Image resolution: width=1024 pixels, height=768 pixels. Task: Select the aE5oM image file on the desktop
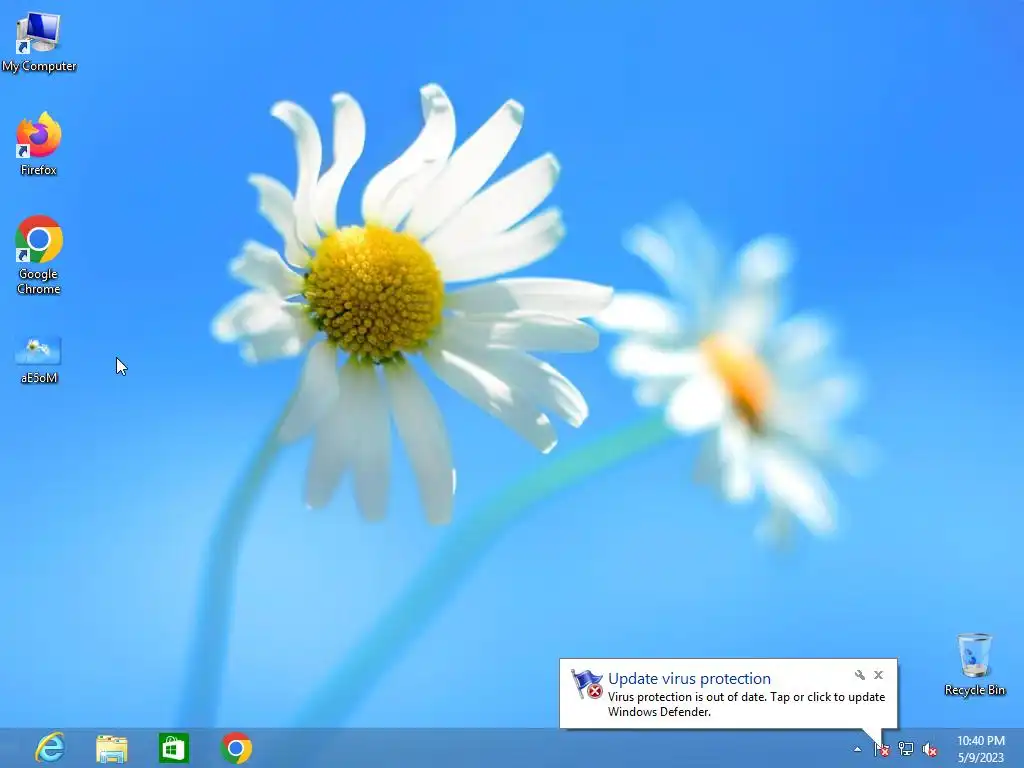(x=39, y=359)
